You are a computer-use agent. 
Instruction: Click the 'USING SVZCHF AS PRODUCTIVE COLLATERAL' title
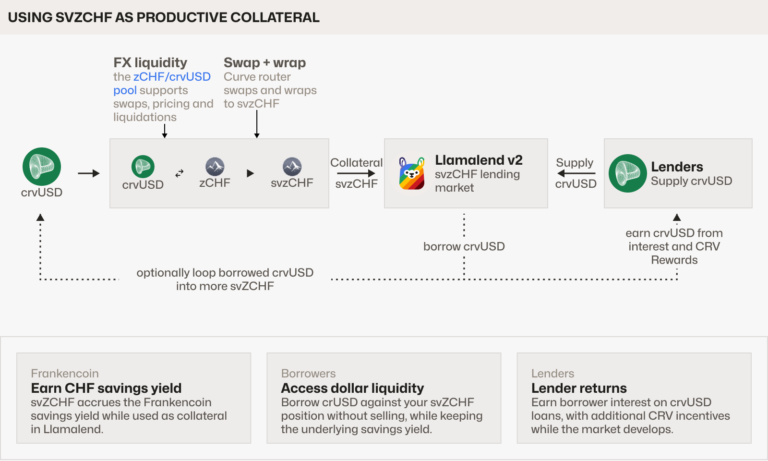tap(164, 17)
